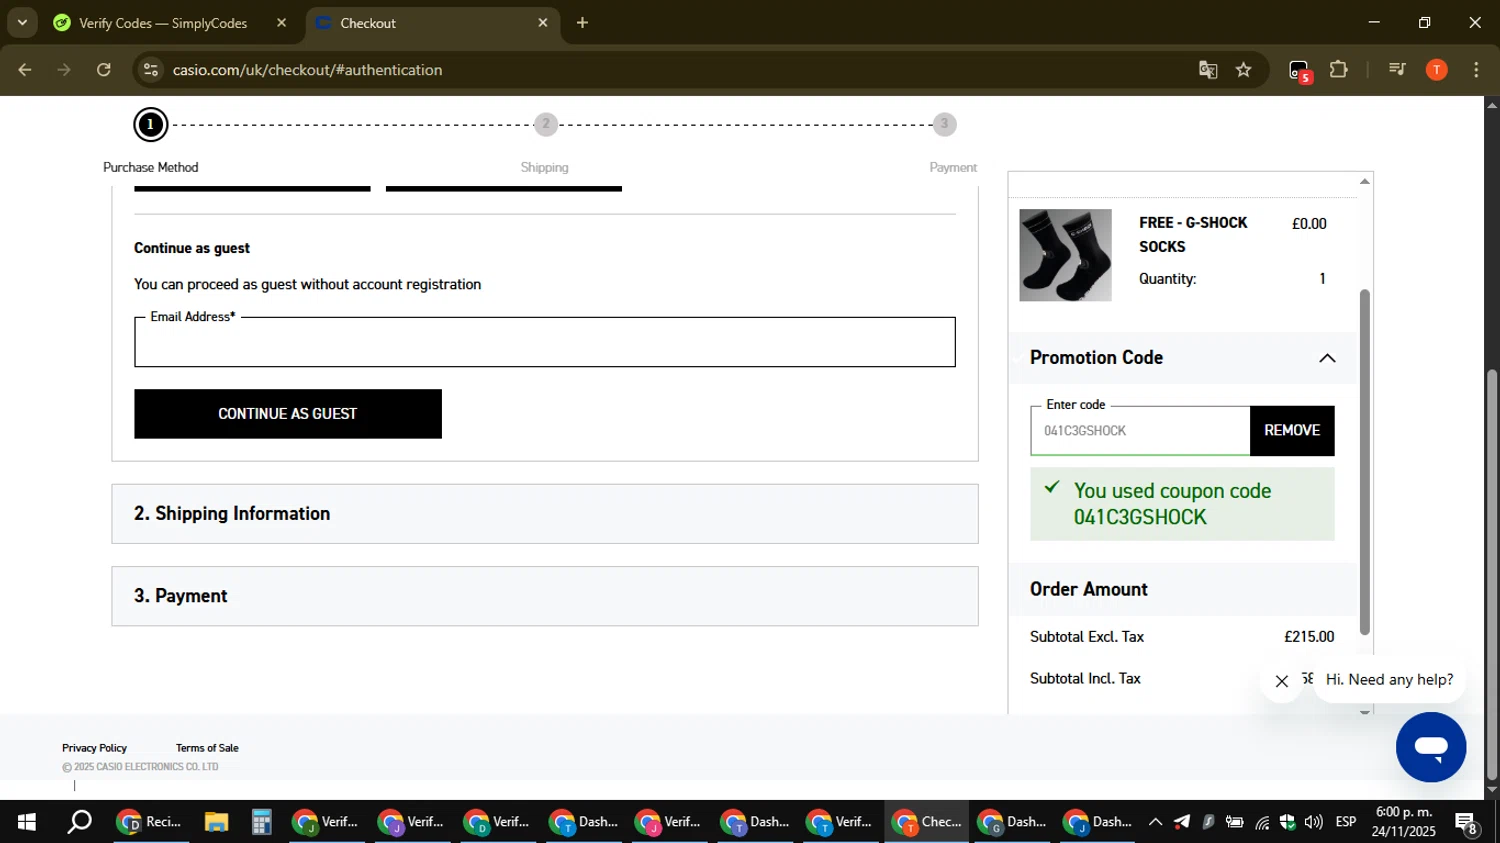Open the Google Translate page icon

pyautogui.click(x=1208, y=70)
